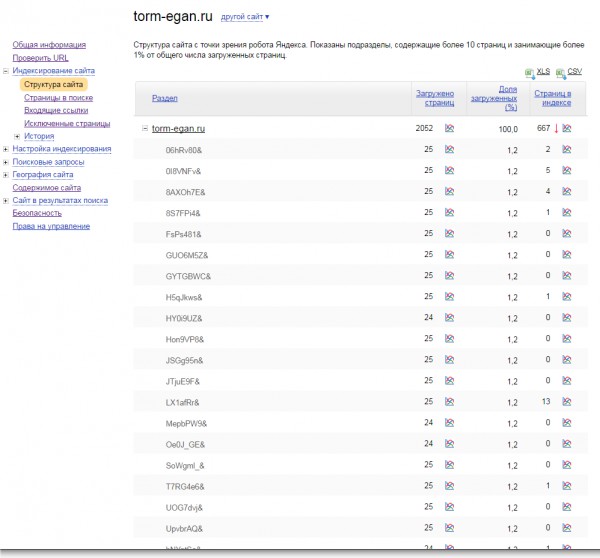Open loaded pages chart for JTjuE9F& row
The image size is (600, 558).
pos(449,381)
